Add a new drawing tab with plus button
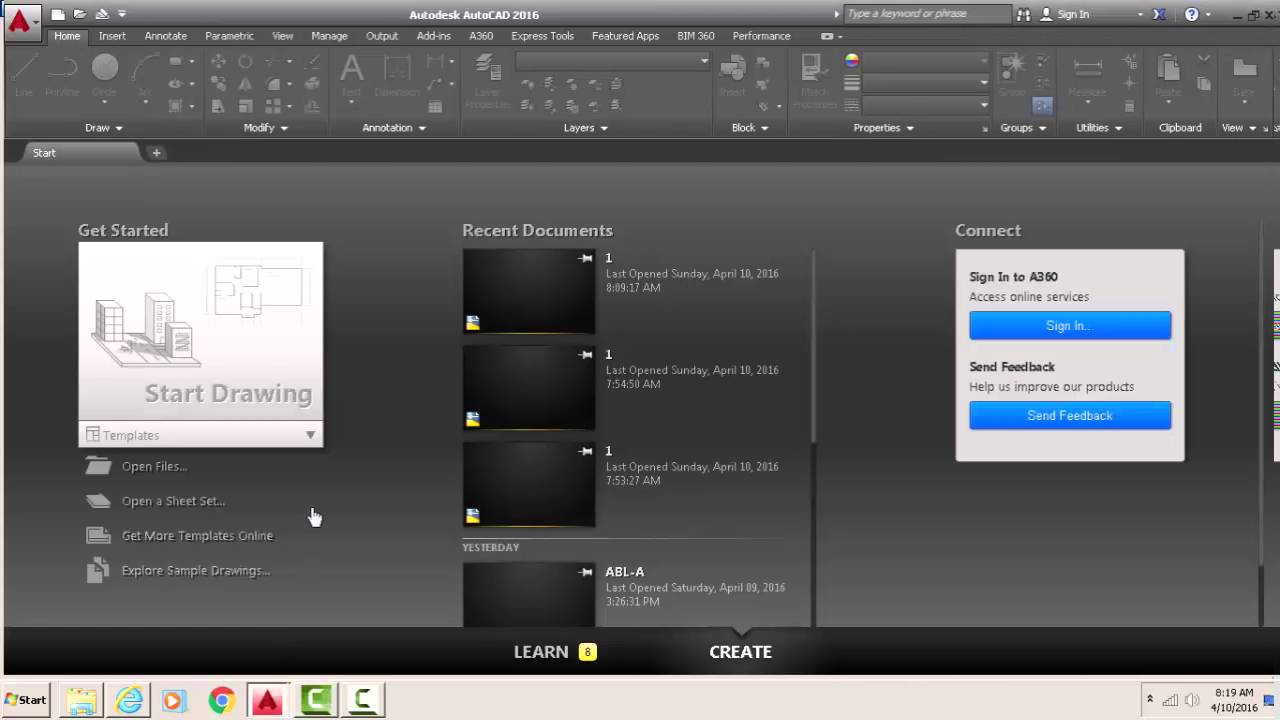 click(x=156, y=153)
